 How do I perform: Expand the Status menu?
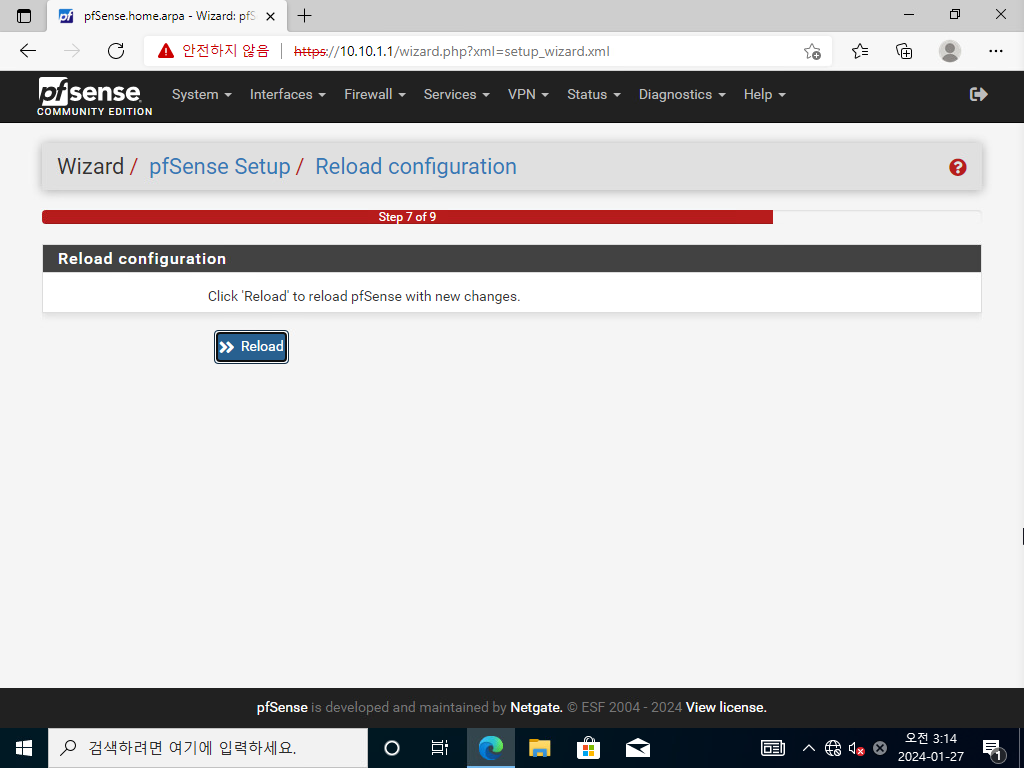[x=594, y=95]
